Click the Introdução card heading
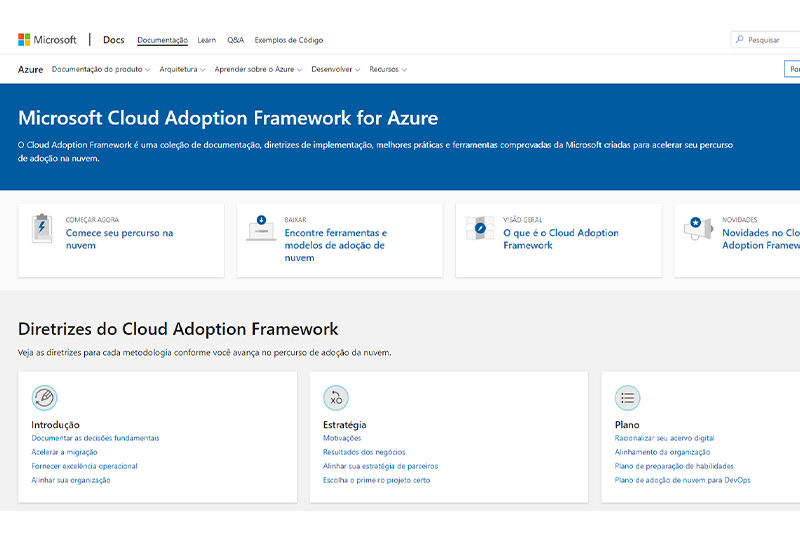 tap(55, 424)
